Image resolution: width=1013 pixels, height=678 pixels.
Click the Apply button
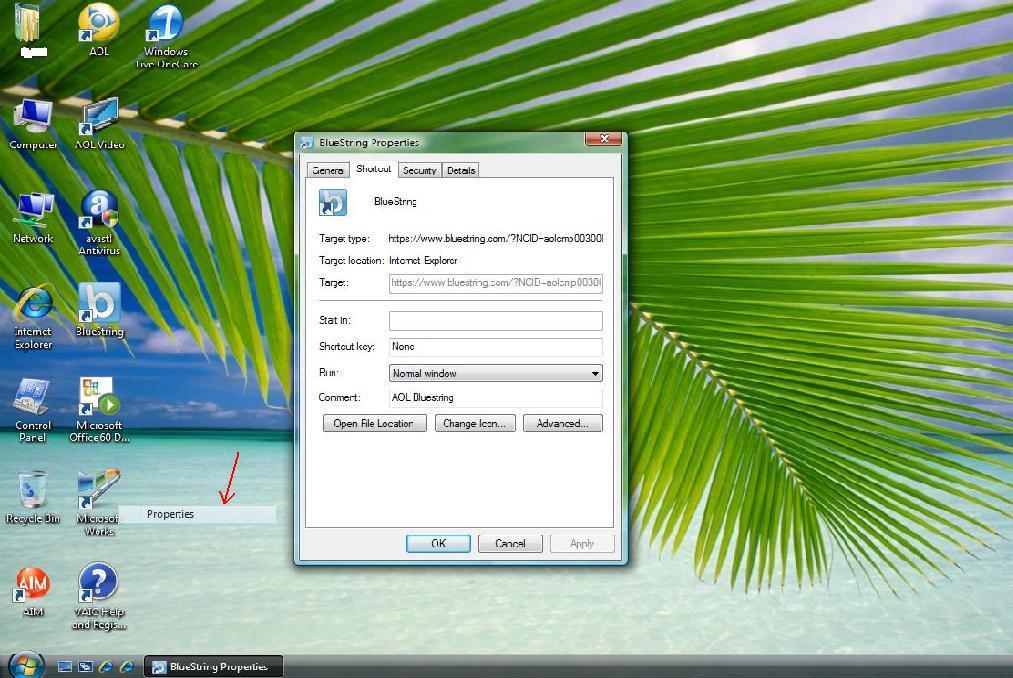pos(581,544)
